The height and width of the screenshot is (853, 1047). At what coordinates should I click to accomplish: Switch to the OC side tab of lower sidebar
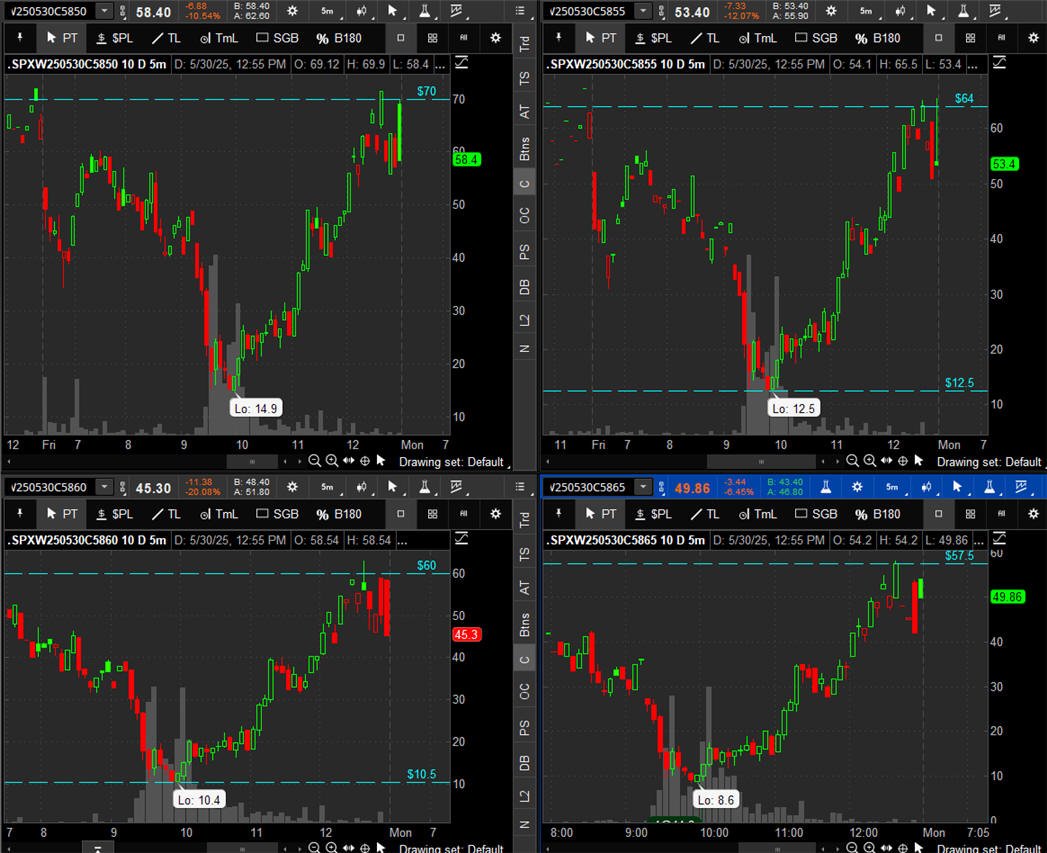525,691
